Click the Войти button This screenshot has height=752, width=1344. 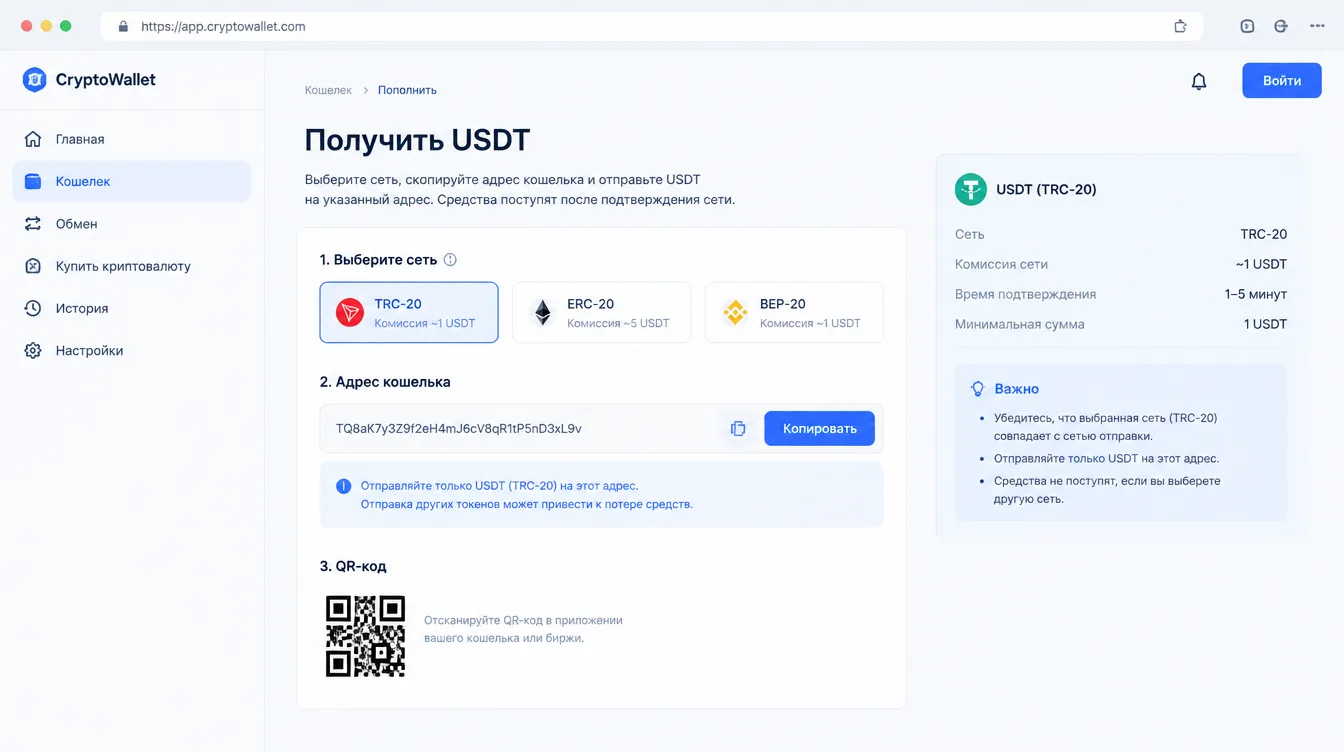tap(1282, 81)
